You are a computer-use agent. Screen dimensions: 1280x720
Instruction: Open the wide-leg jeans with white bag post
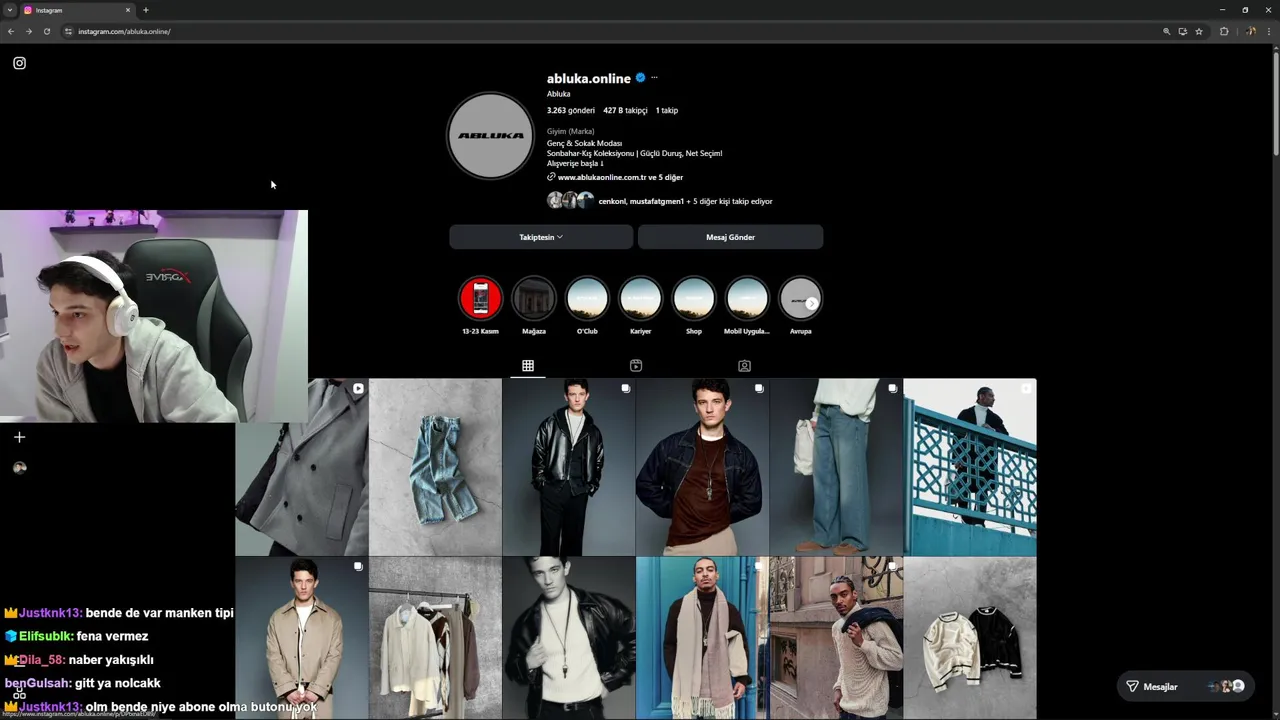[836, 466]
